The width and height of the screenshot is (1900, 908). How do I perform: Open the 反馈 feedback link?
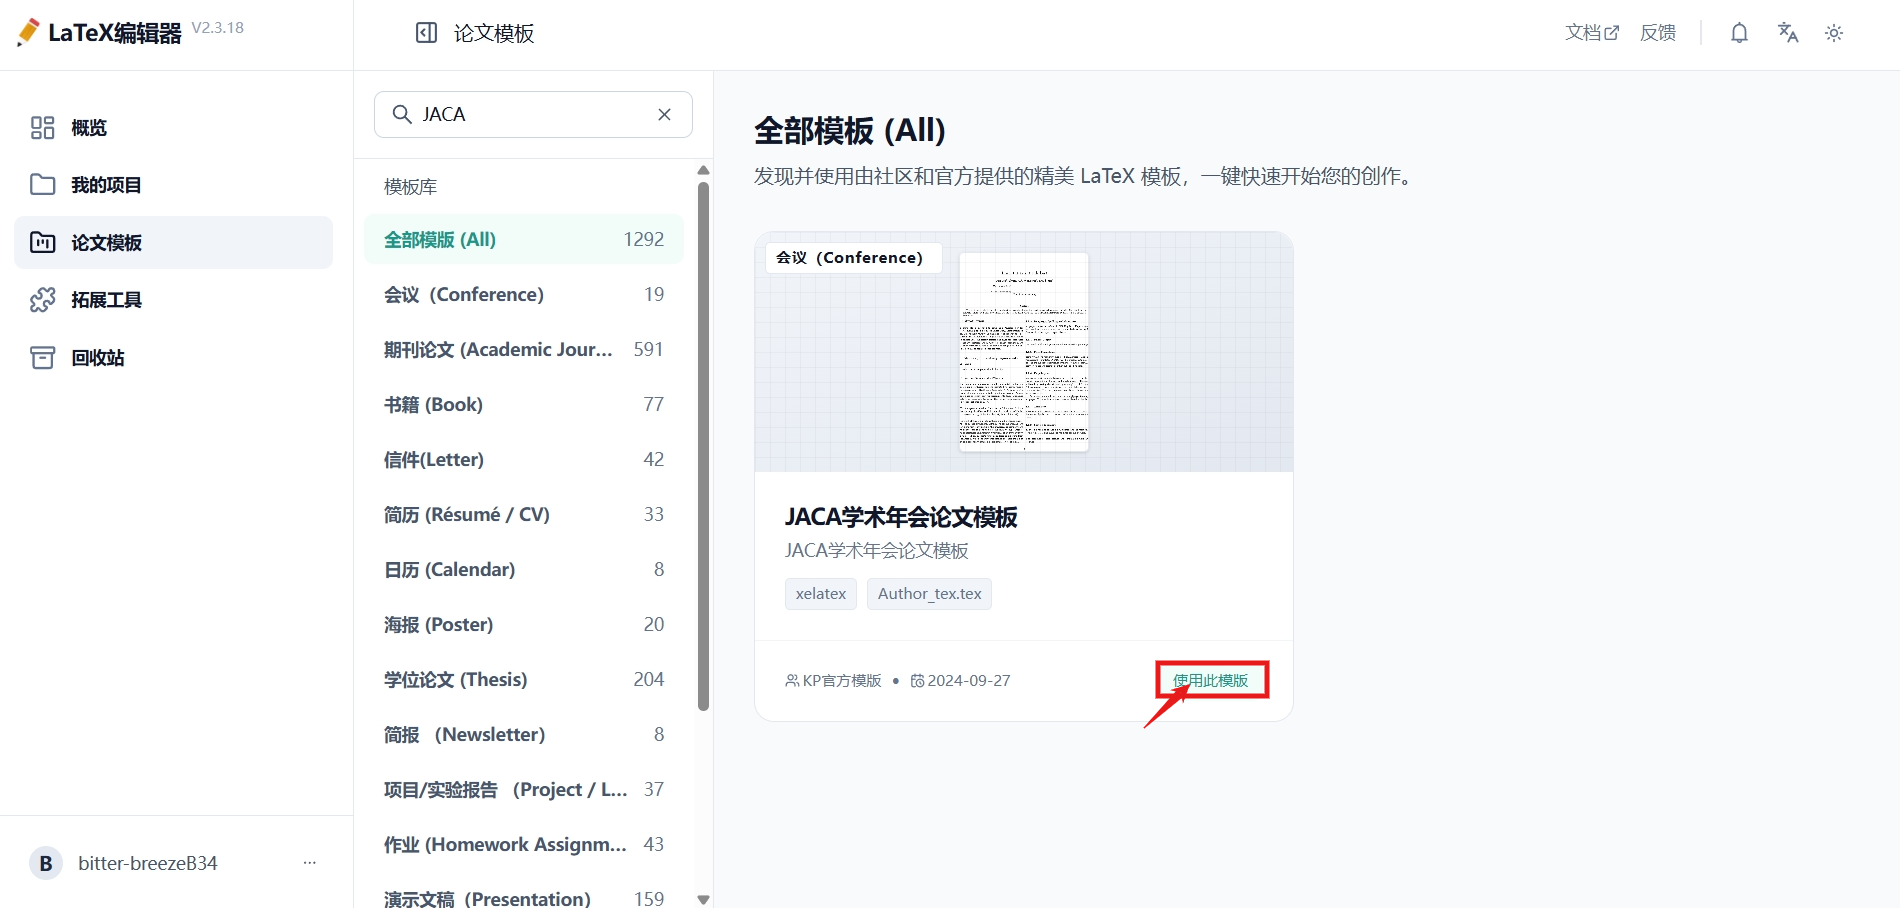pos(1658,33)
